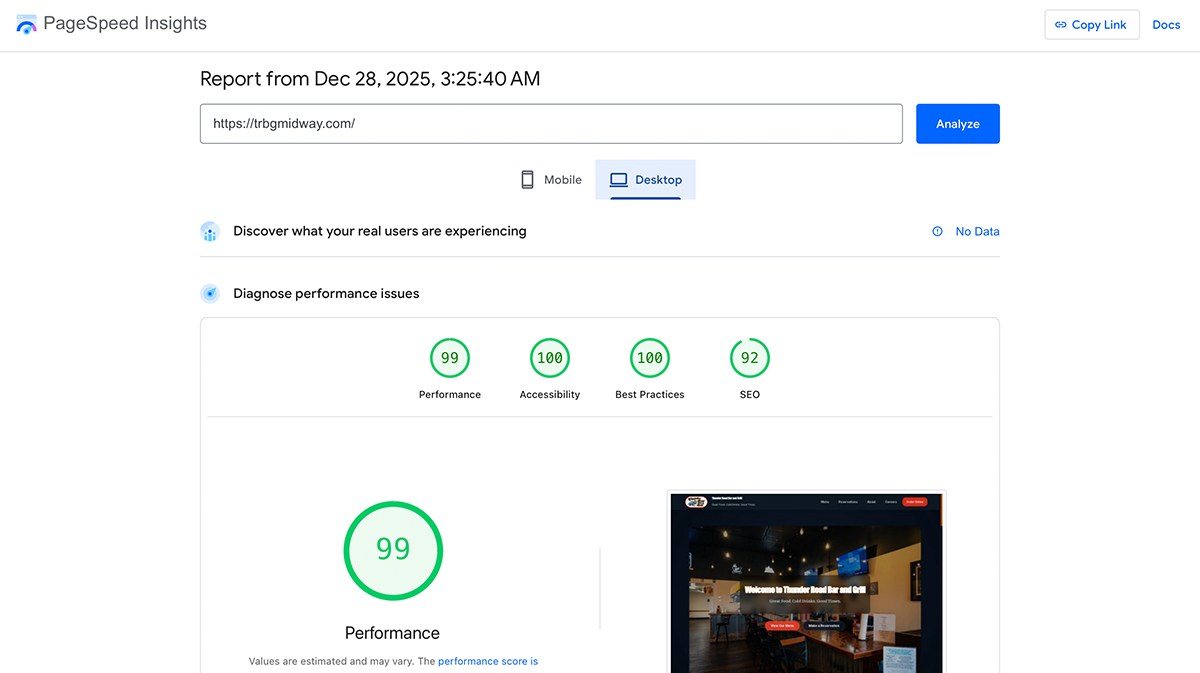This screenshot has width=1200, height=673.
Task: Click the chain-link icon on Copy Link button
Action: pos(1063,24)
